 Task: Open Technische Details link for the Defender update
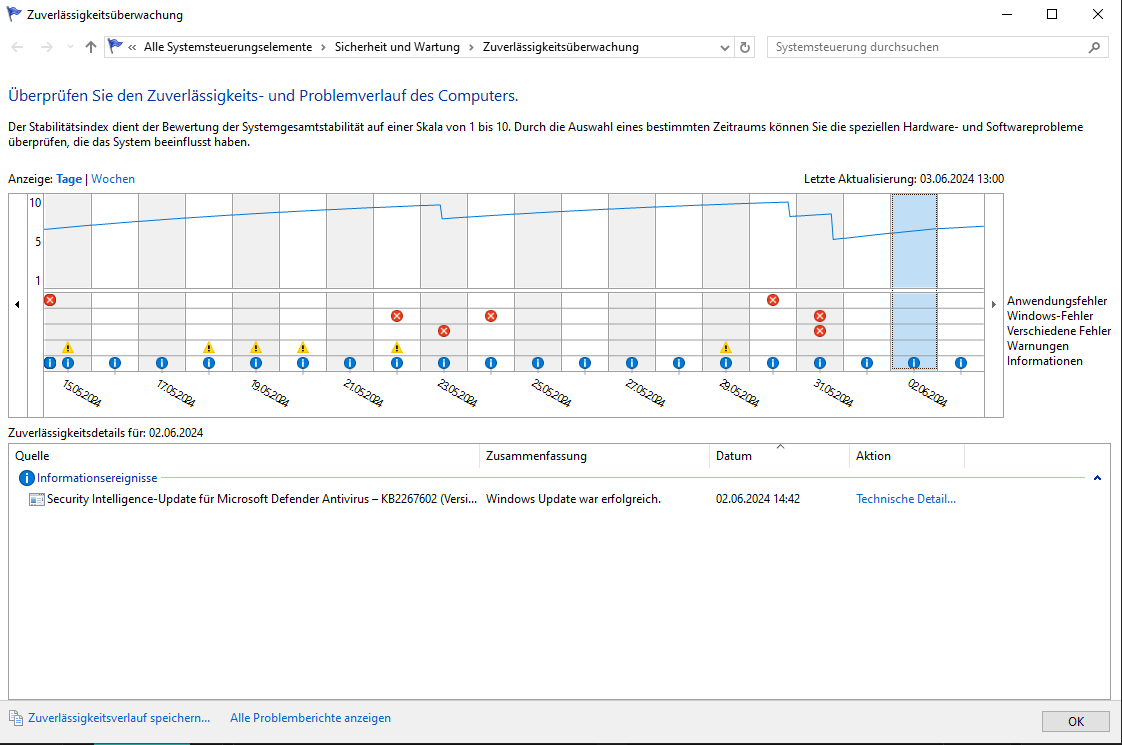[x=906, y=499]
